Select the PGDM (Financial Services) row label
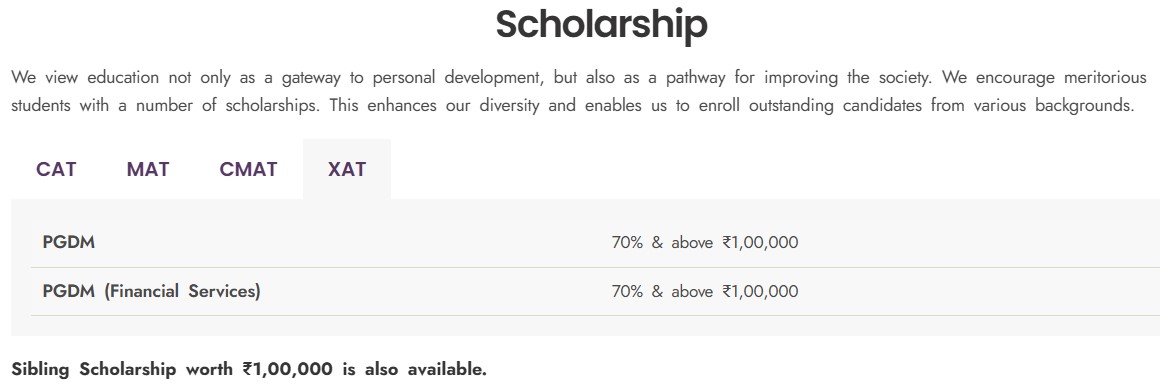1160x384 pixels. tap(152, 292)
